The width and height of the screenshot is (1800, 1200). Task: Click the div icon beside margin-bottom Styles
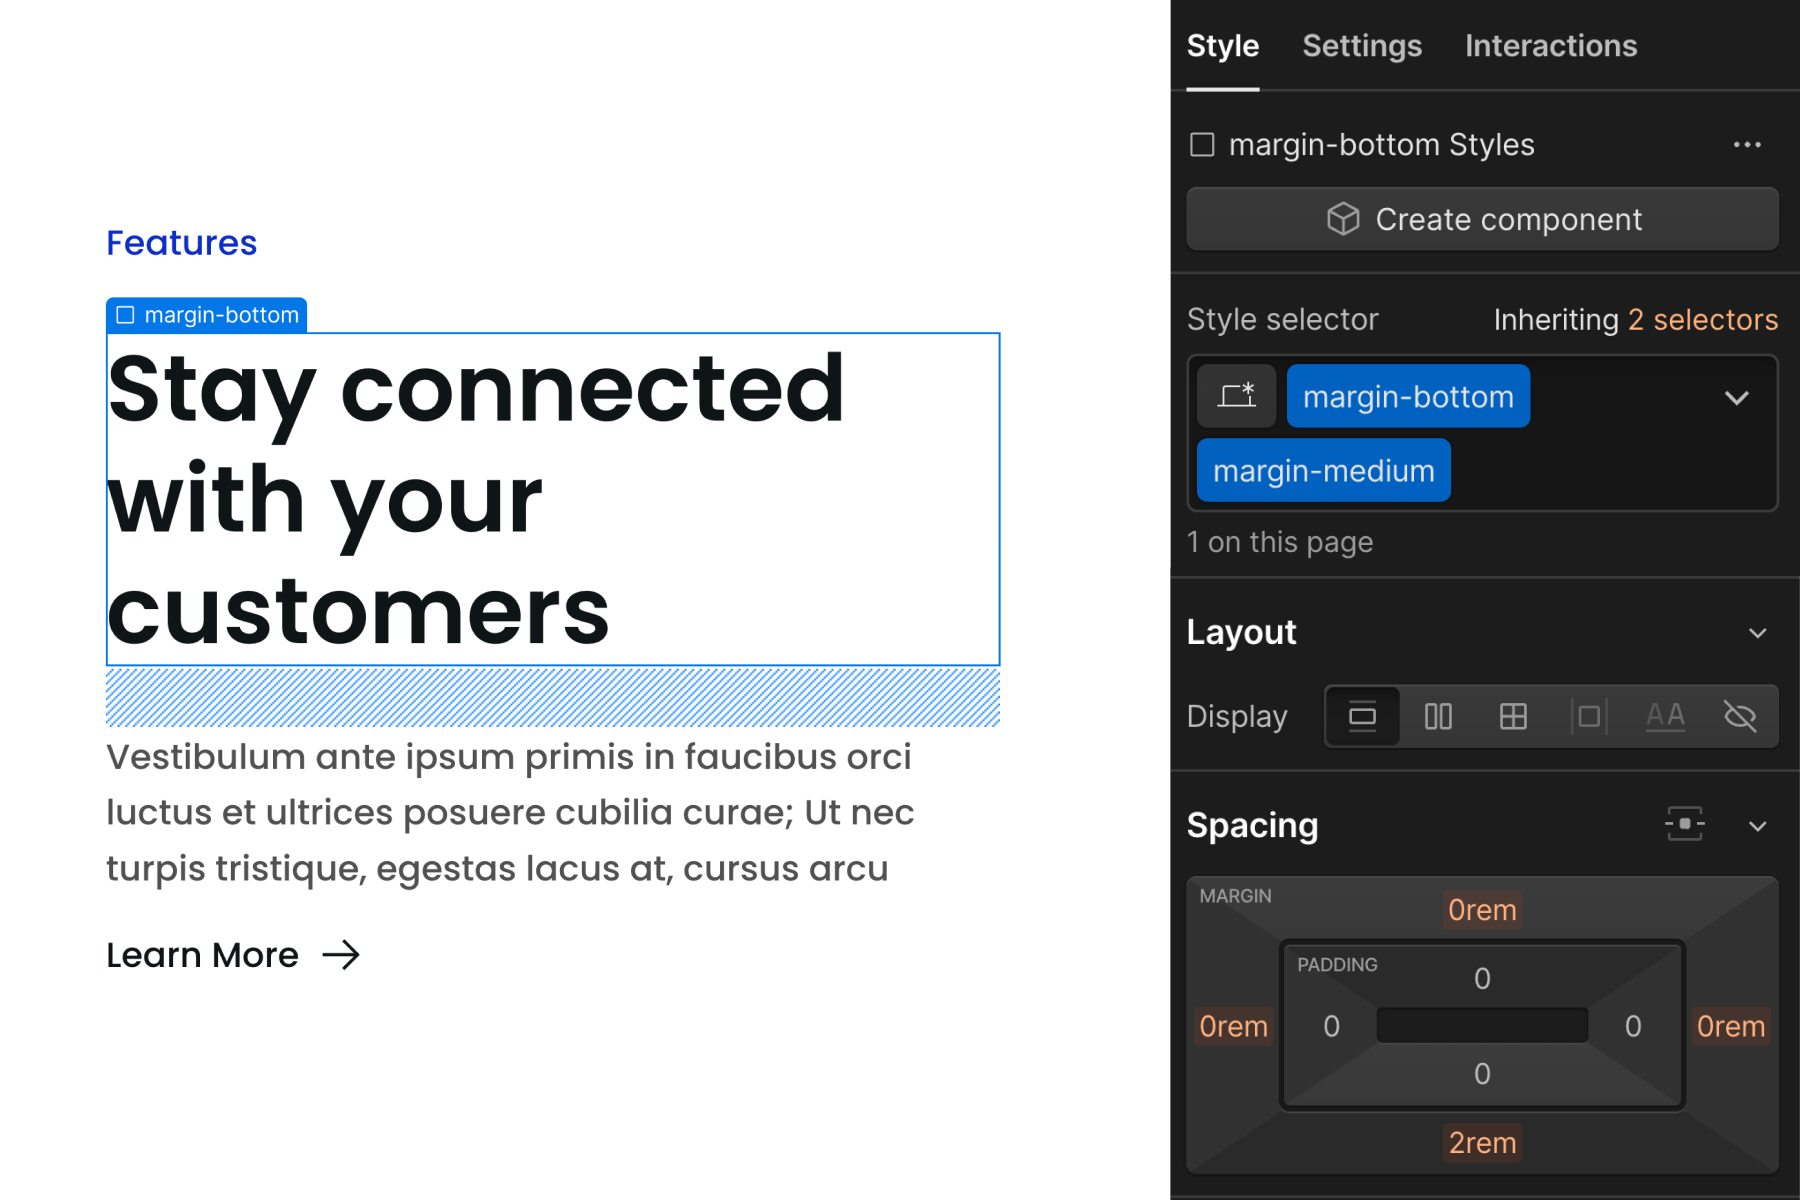[1202, 145]
